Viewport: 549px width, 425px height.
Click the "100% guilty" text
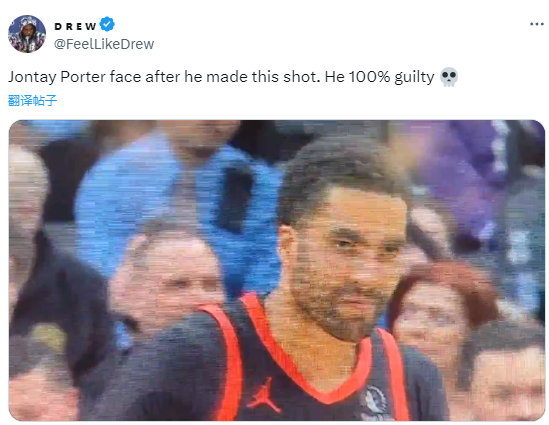(391, 77)
